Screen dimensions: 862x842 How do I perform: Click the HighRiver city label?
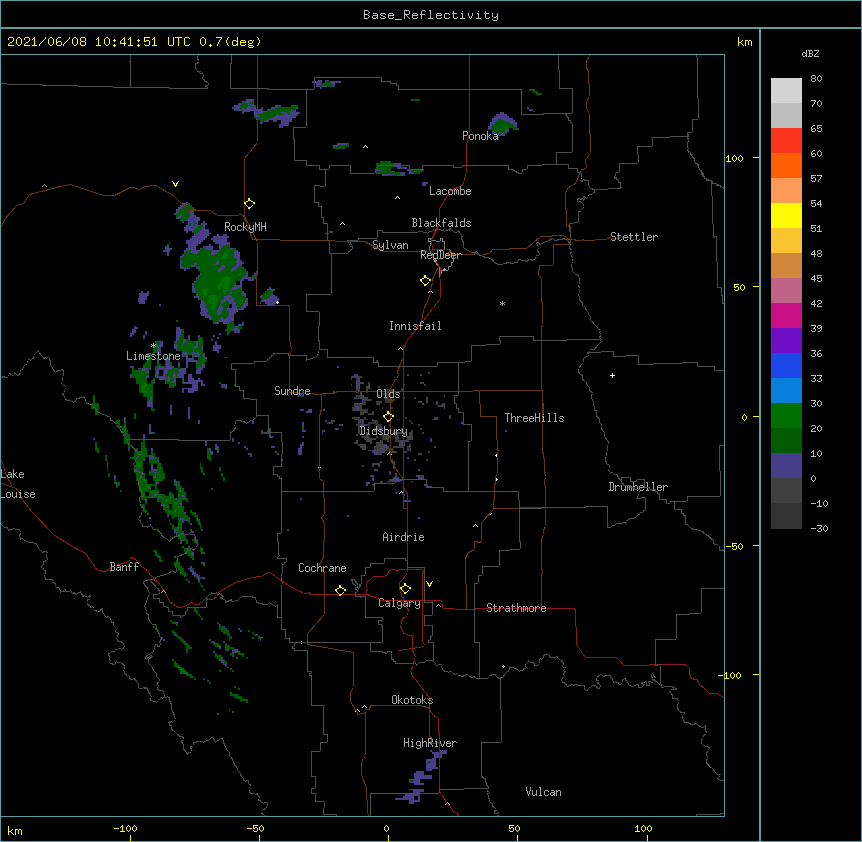tap(430, 743)
